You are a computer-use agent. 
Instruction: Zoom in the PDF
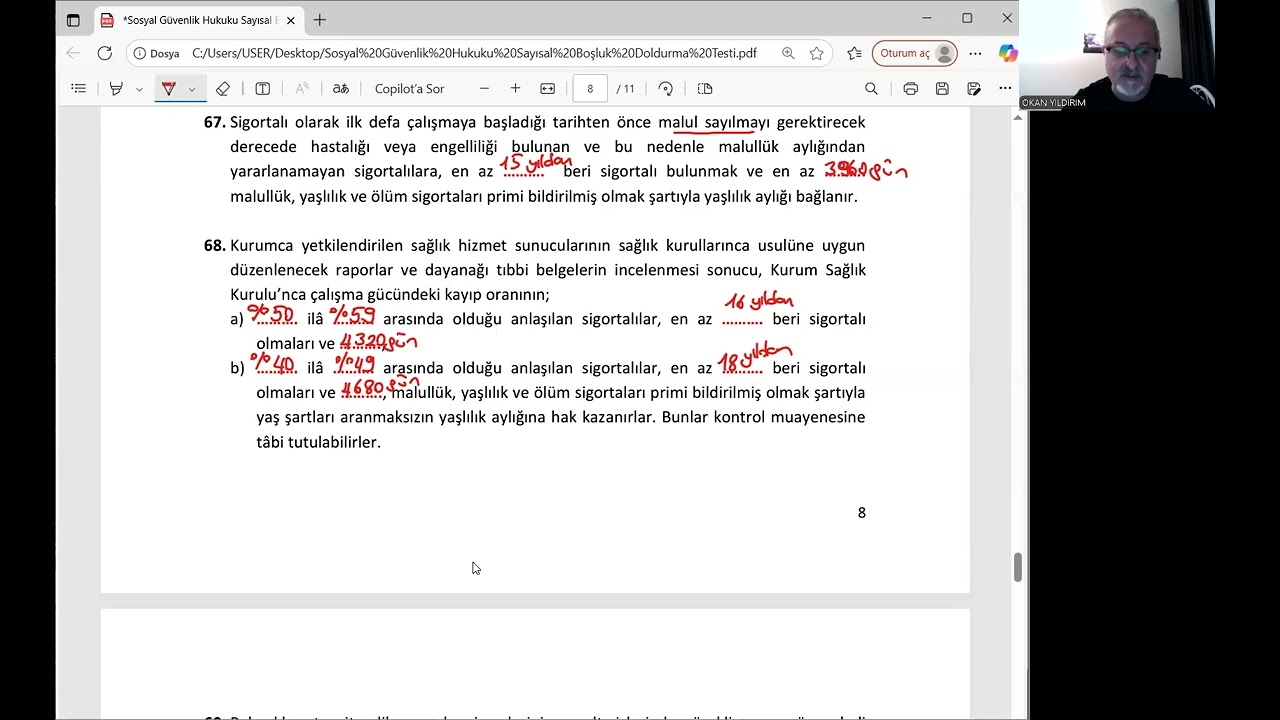click(515, 89)
